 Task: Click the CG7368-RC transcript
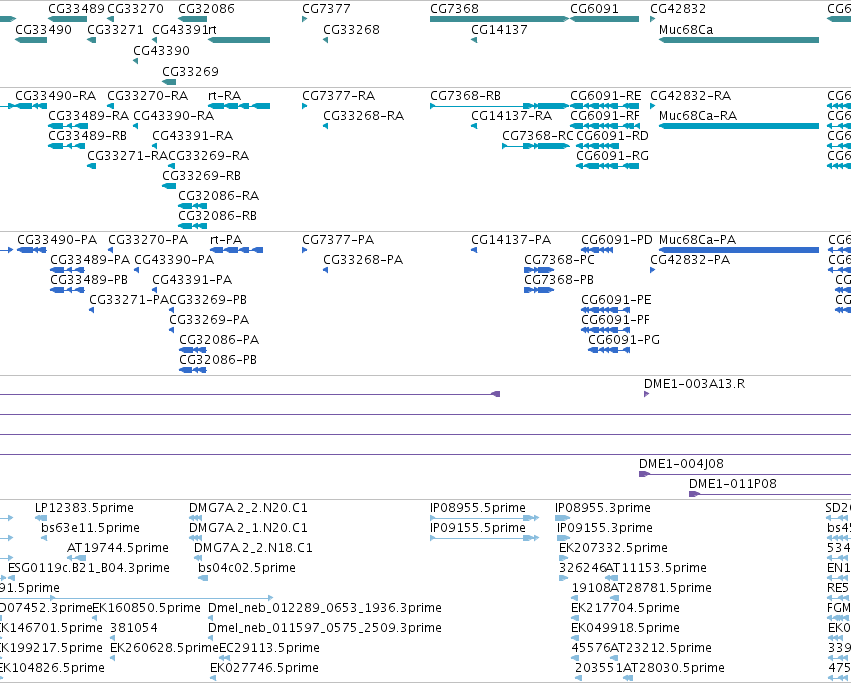(x=536, y=146)
